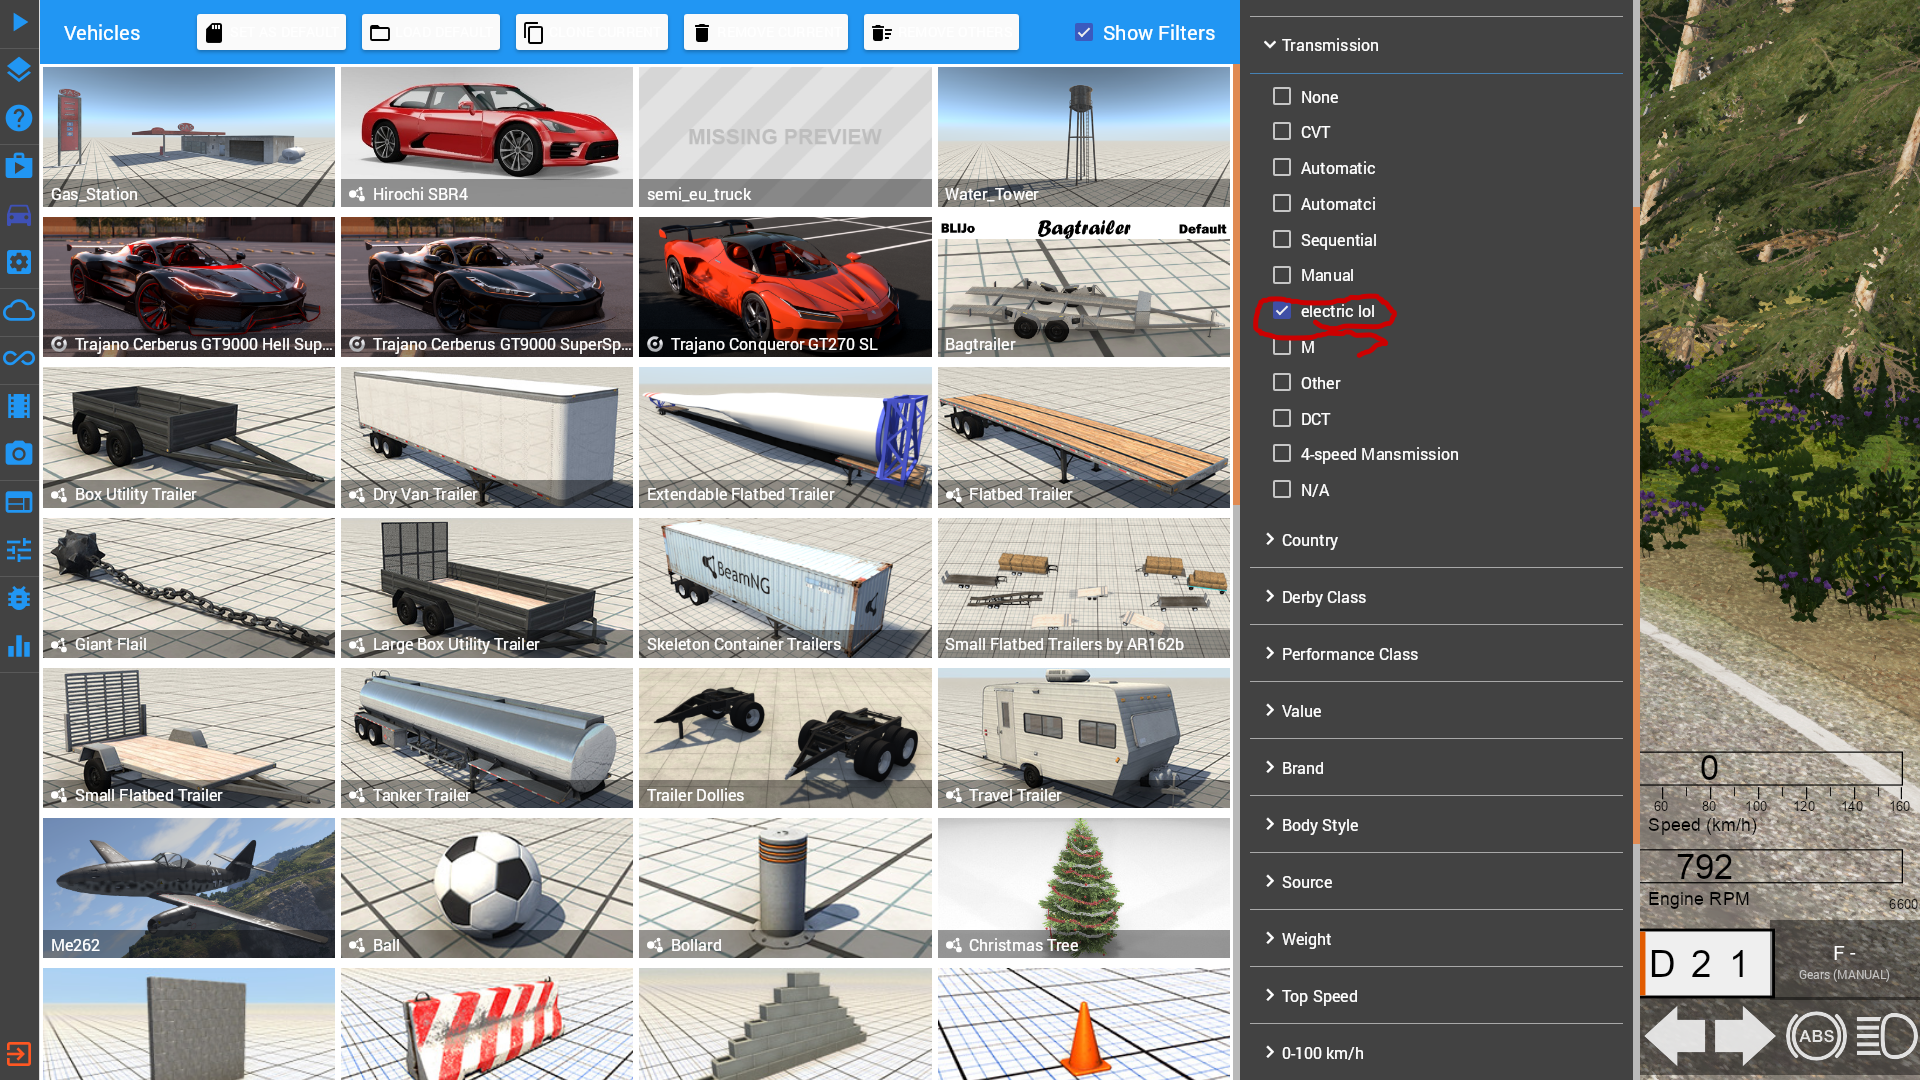Select the Vehicles car icon in the sidebar
1920x1080 pixels.
pyautogui.click(x=19, y=214)
